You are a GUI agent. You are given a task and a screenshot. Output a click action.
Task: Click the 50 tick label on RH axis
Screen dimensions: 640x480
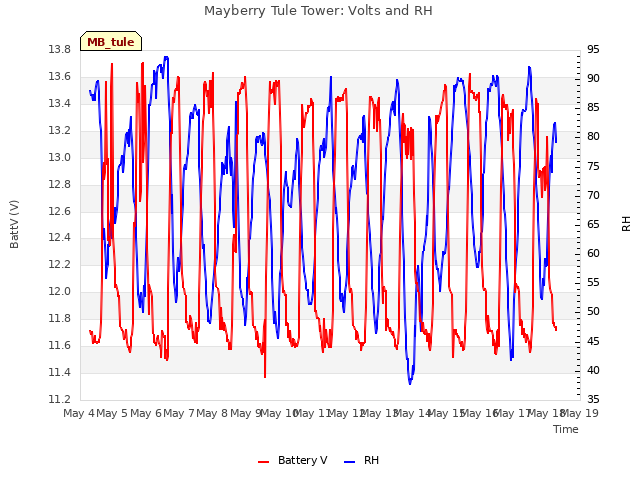593,311
